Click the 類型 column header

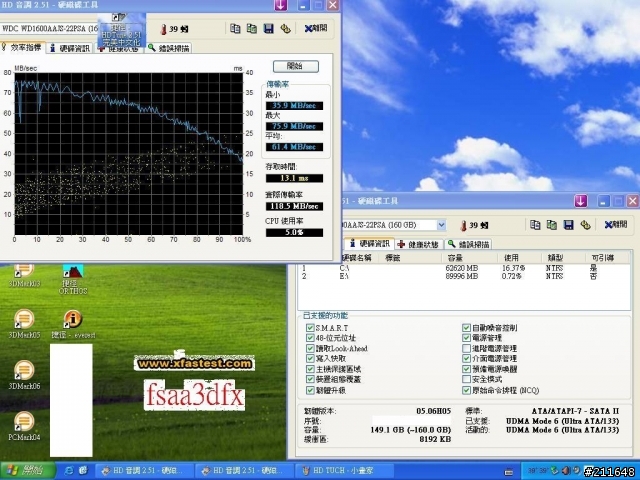(x=563, y=258)
